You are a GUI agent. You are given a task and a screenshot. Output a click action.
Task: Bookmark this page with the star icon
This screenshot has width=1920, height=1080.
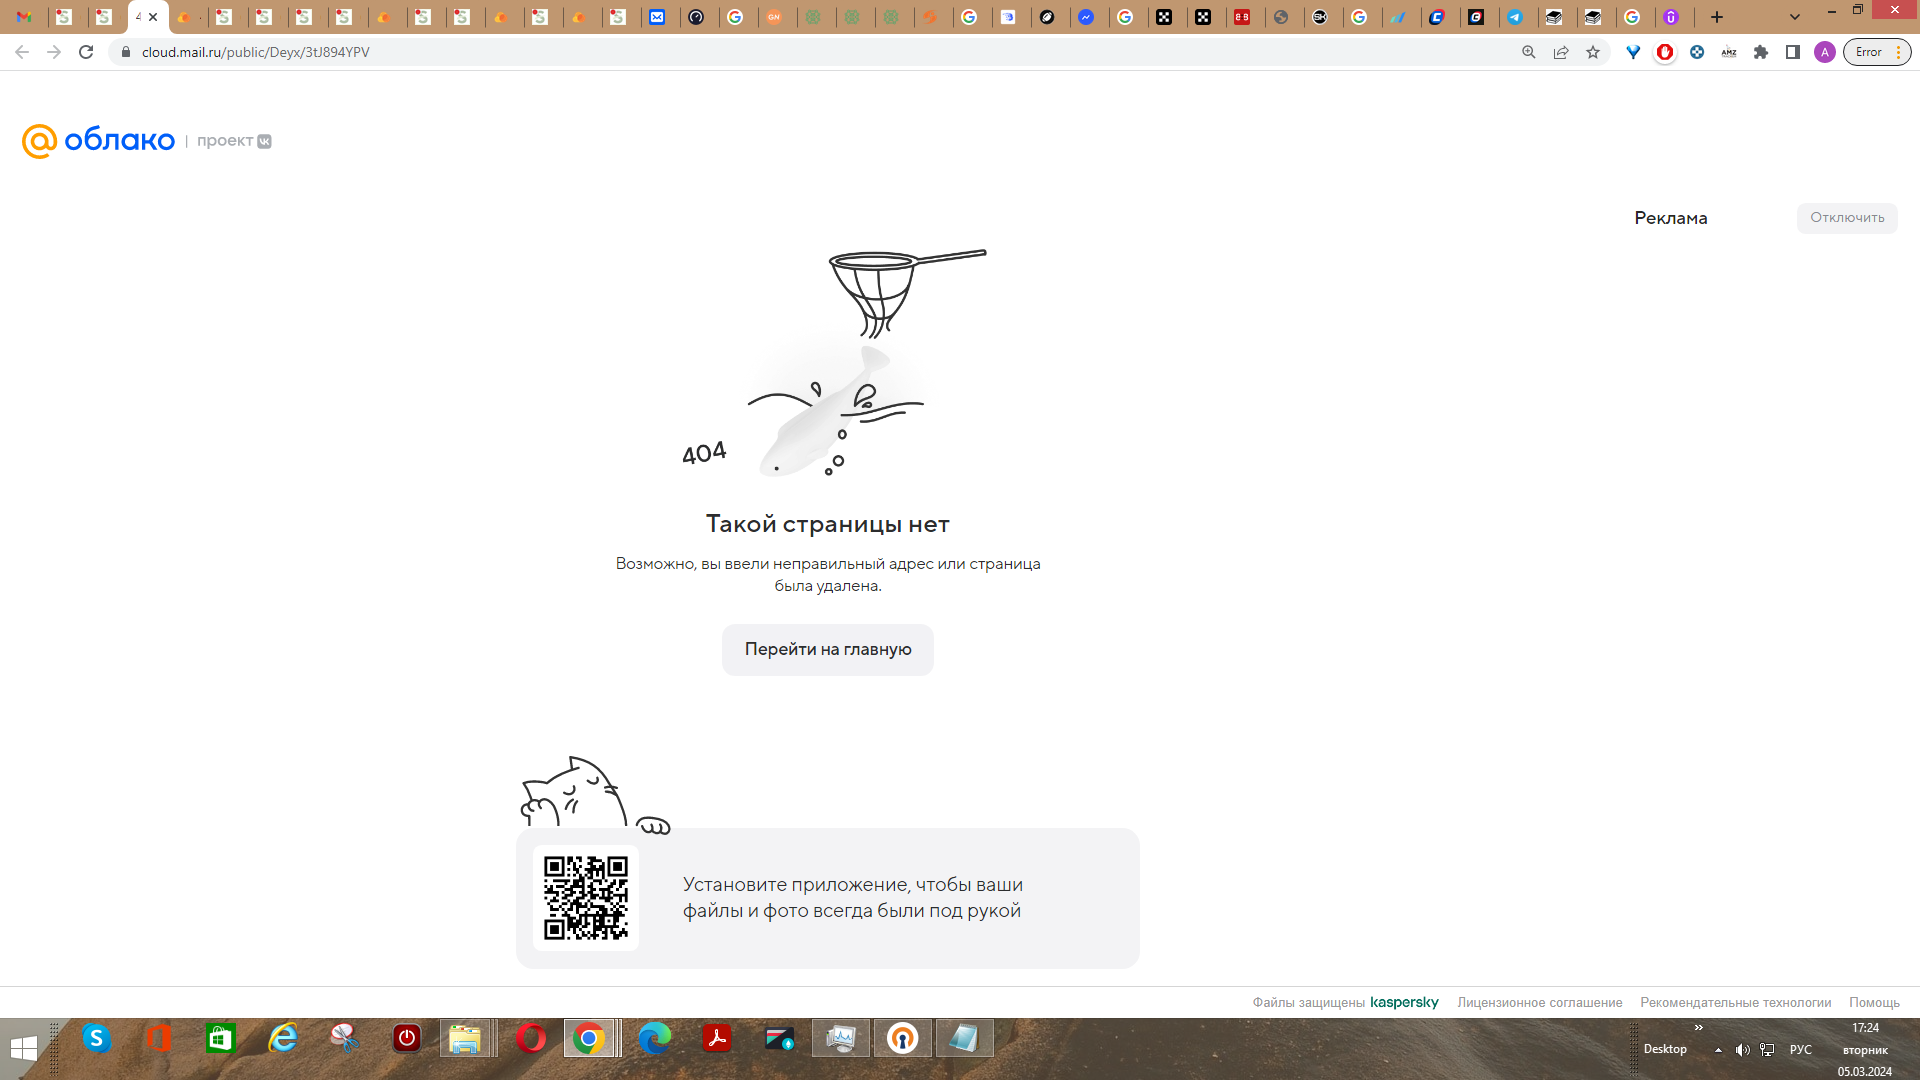(1593, 52)
